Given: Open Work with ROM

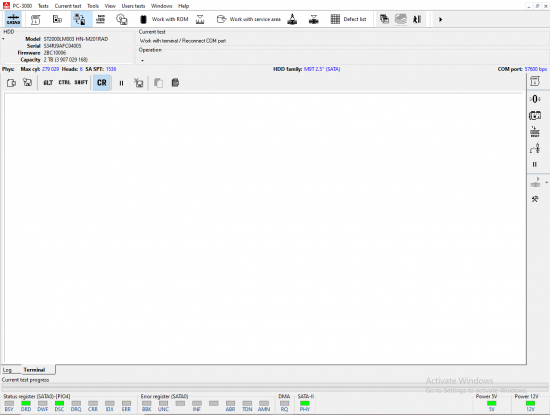Looking at the screenshot, I should click(170, 19).
